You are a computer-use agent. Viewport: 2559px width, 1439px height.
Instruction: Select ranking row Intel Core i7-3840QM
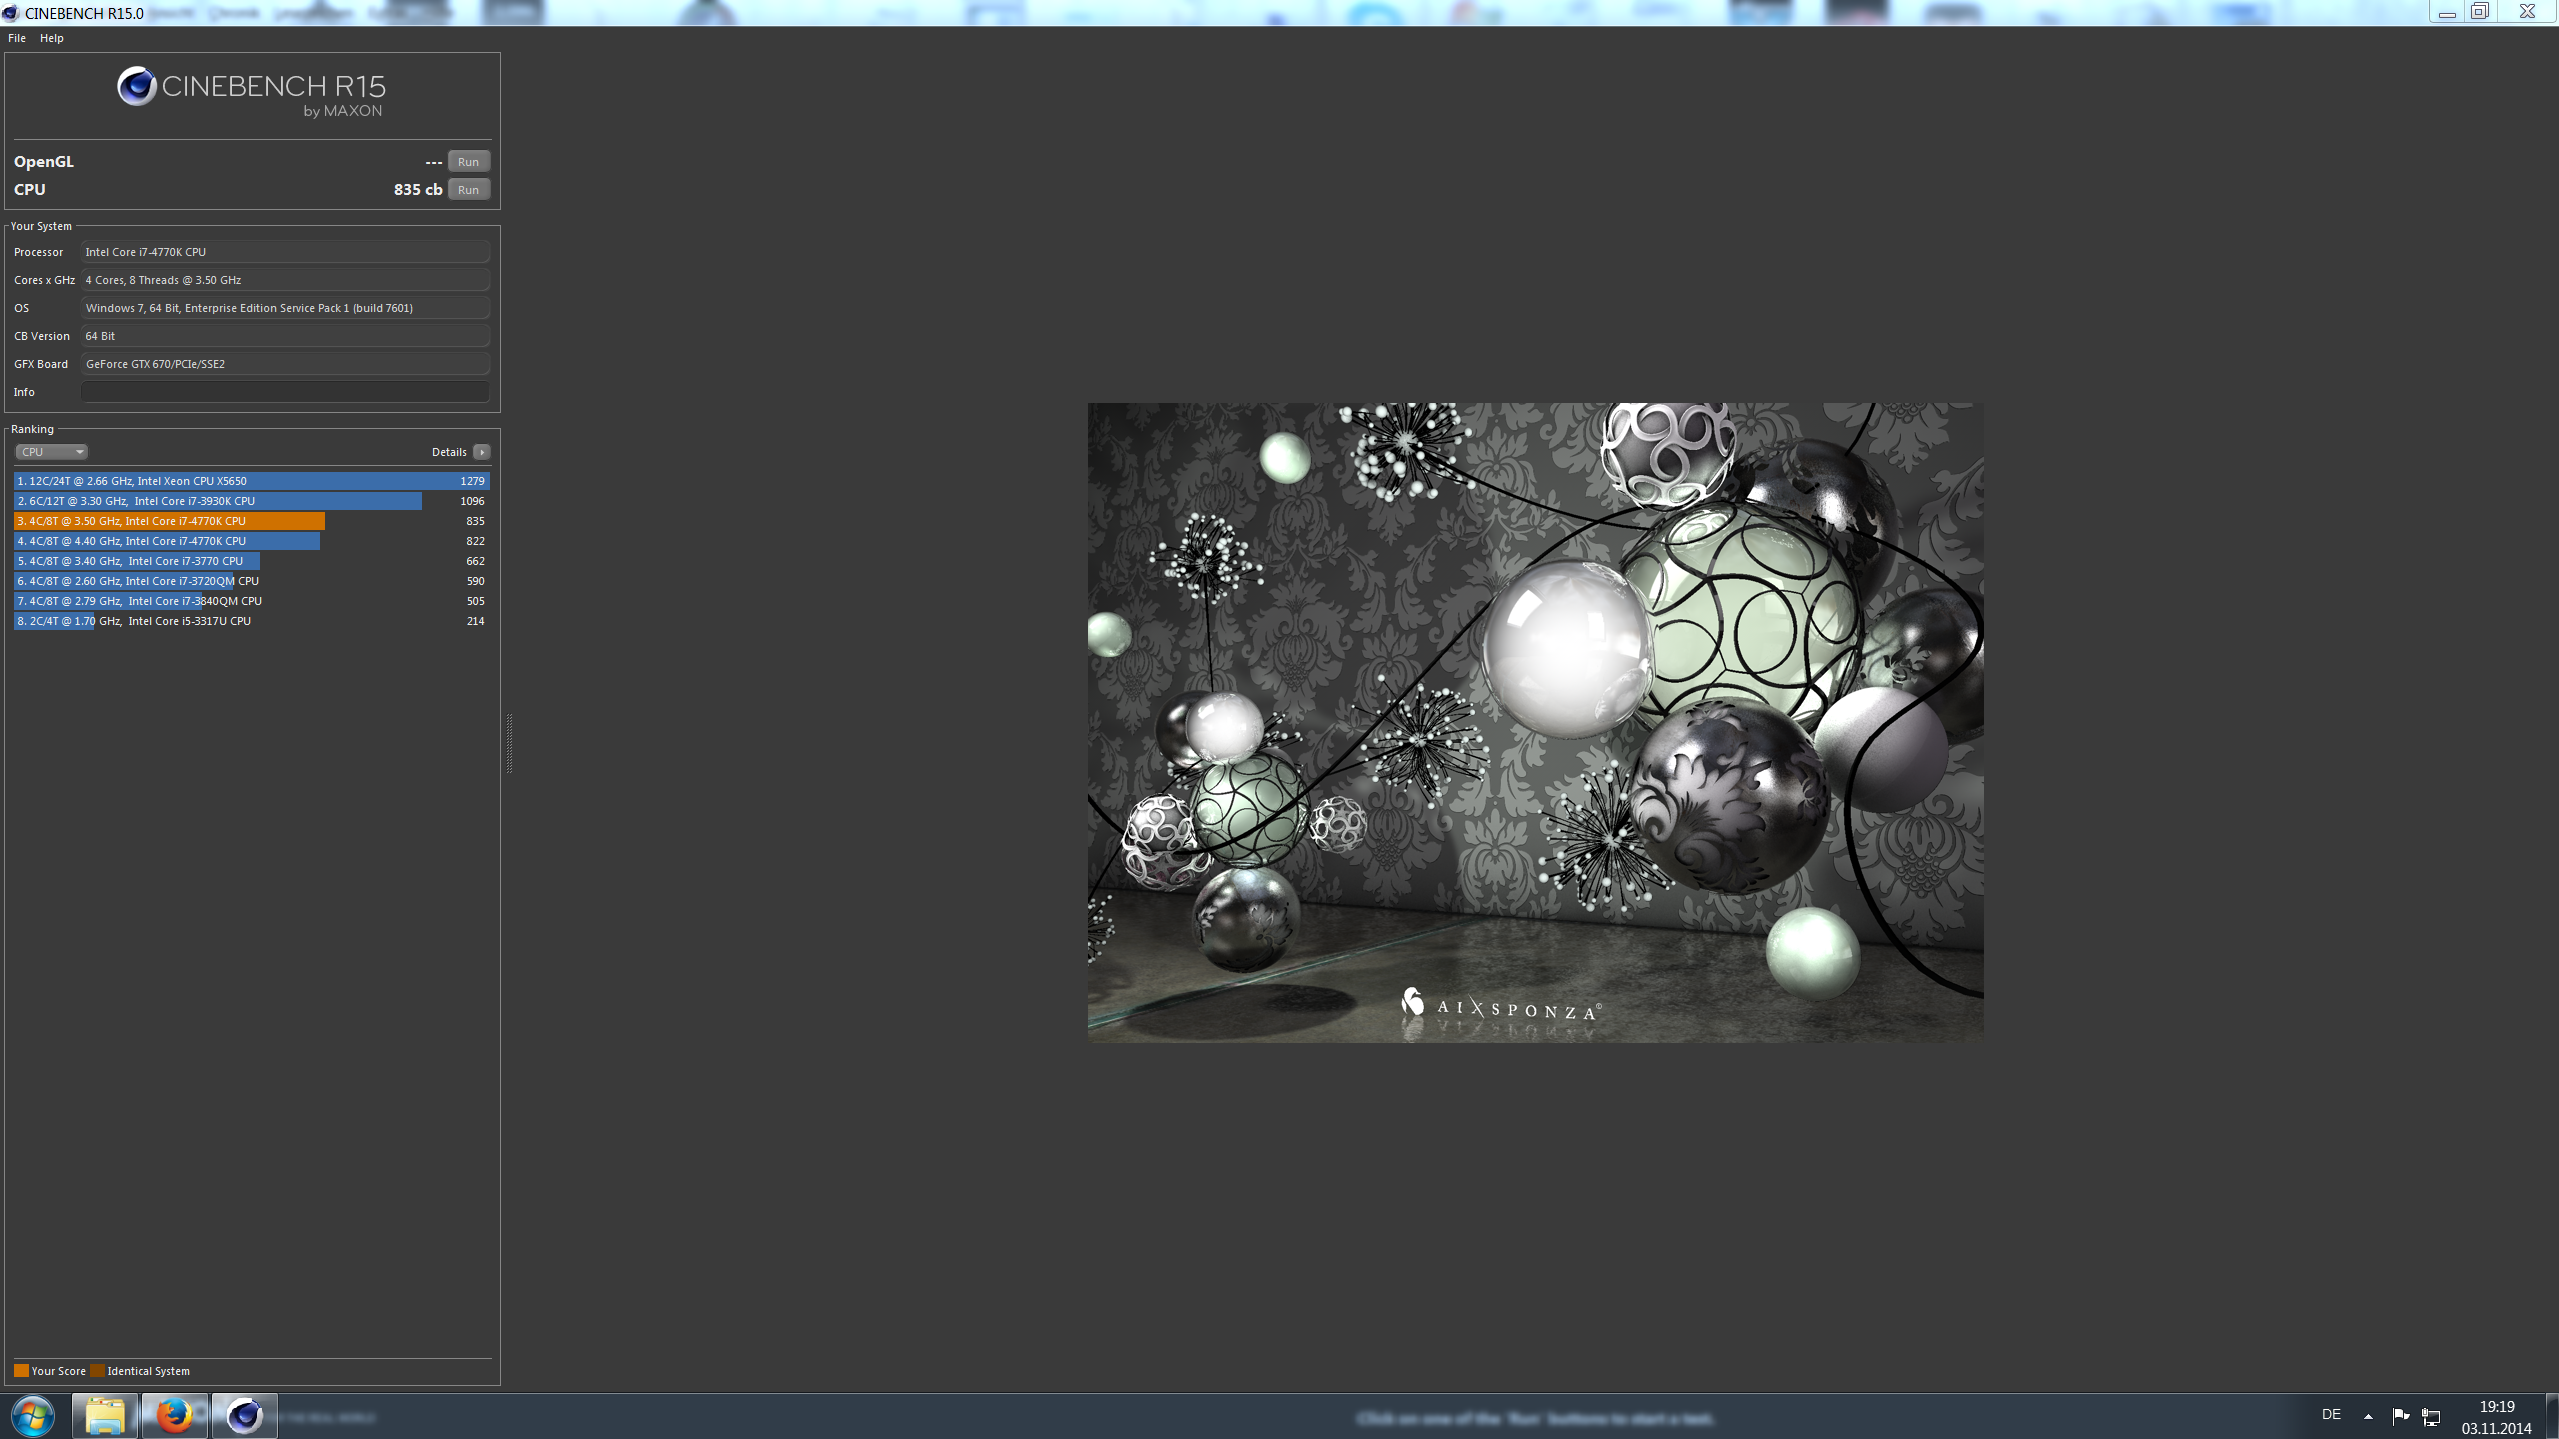tap(252, 601)
